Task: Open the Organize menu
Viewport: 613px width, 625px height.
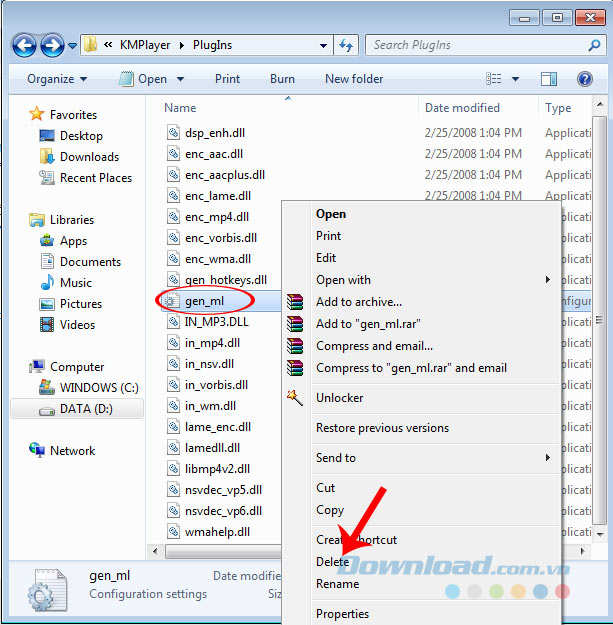Action: (57, 79)
